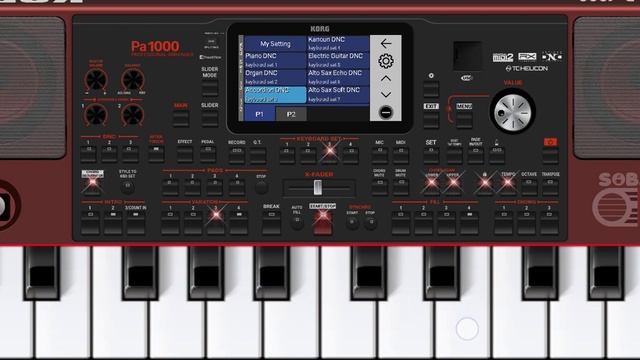The height and width of the screenshot is (360, 640).
Task: Choose Kanoun DNC from the list
Action: coord(338,43)
